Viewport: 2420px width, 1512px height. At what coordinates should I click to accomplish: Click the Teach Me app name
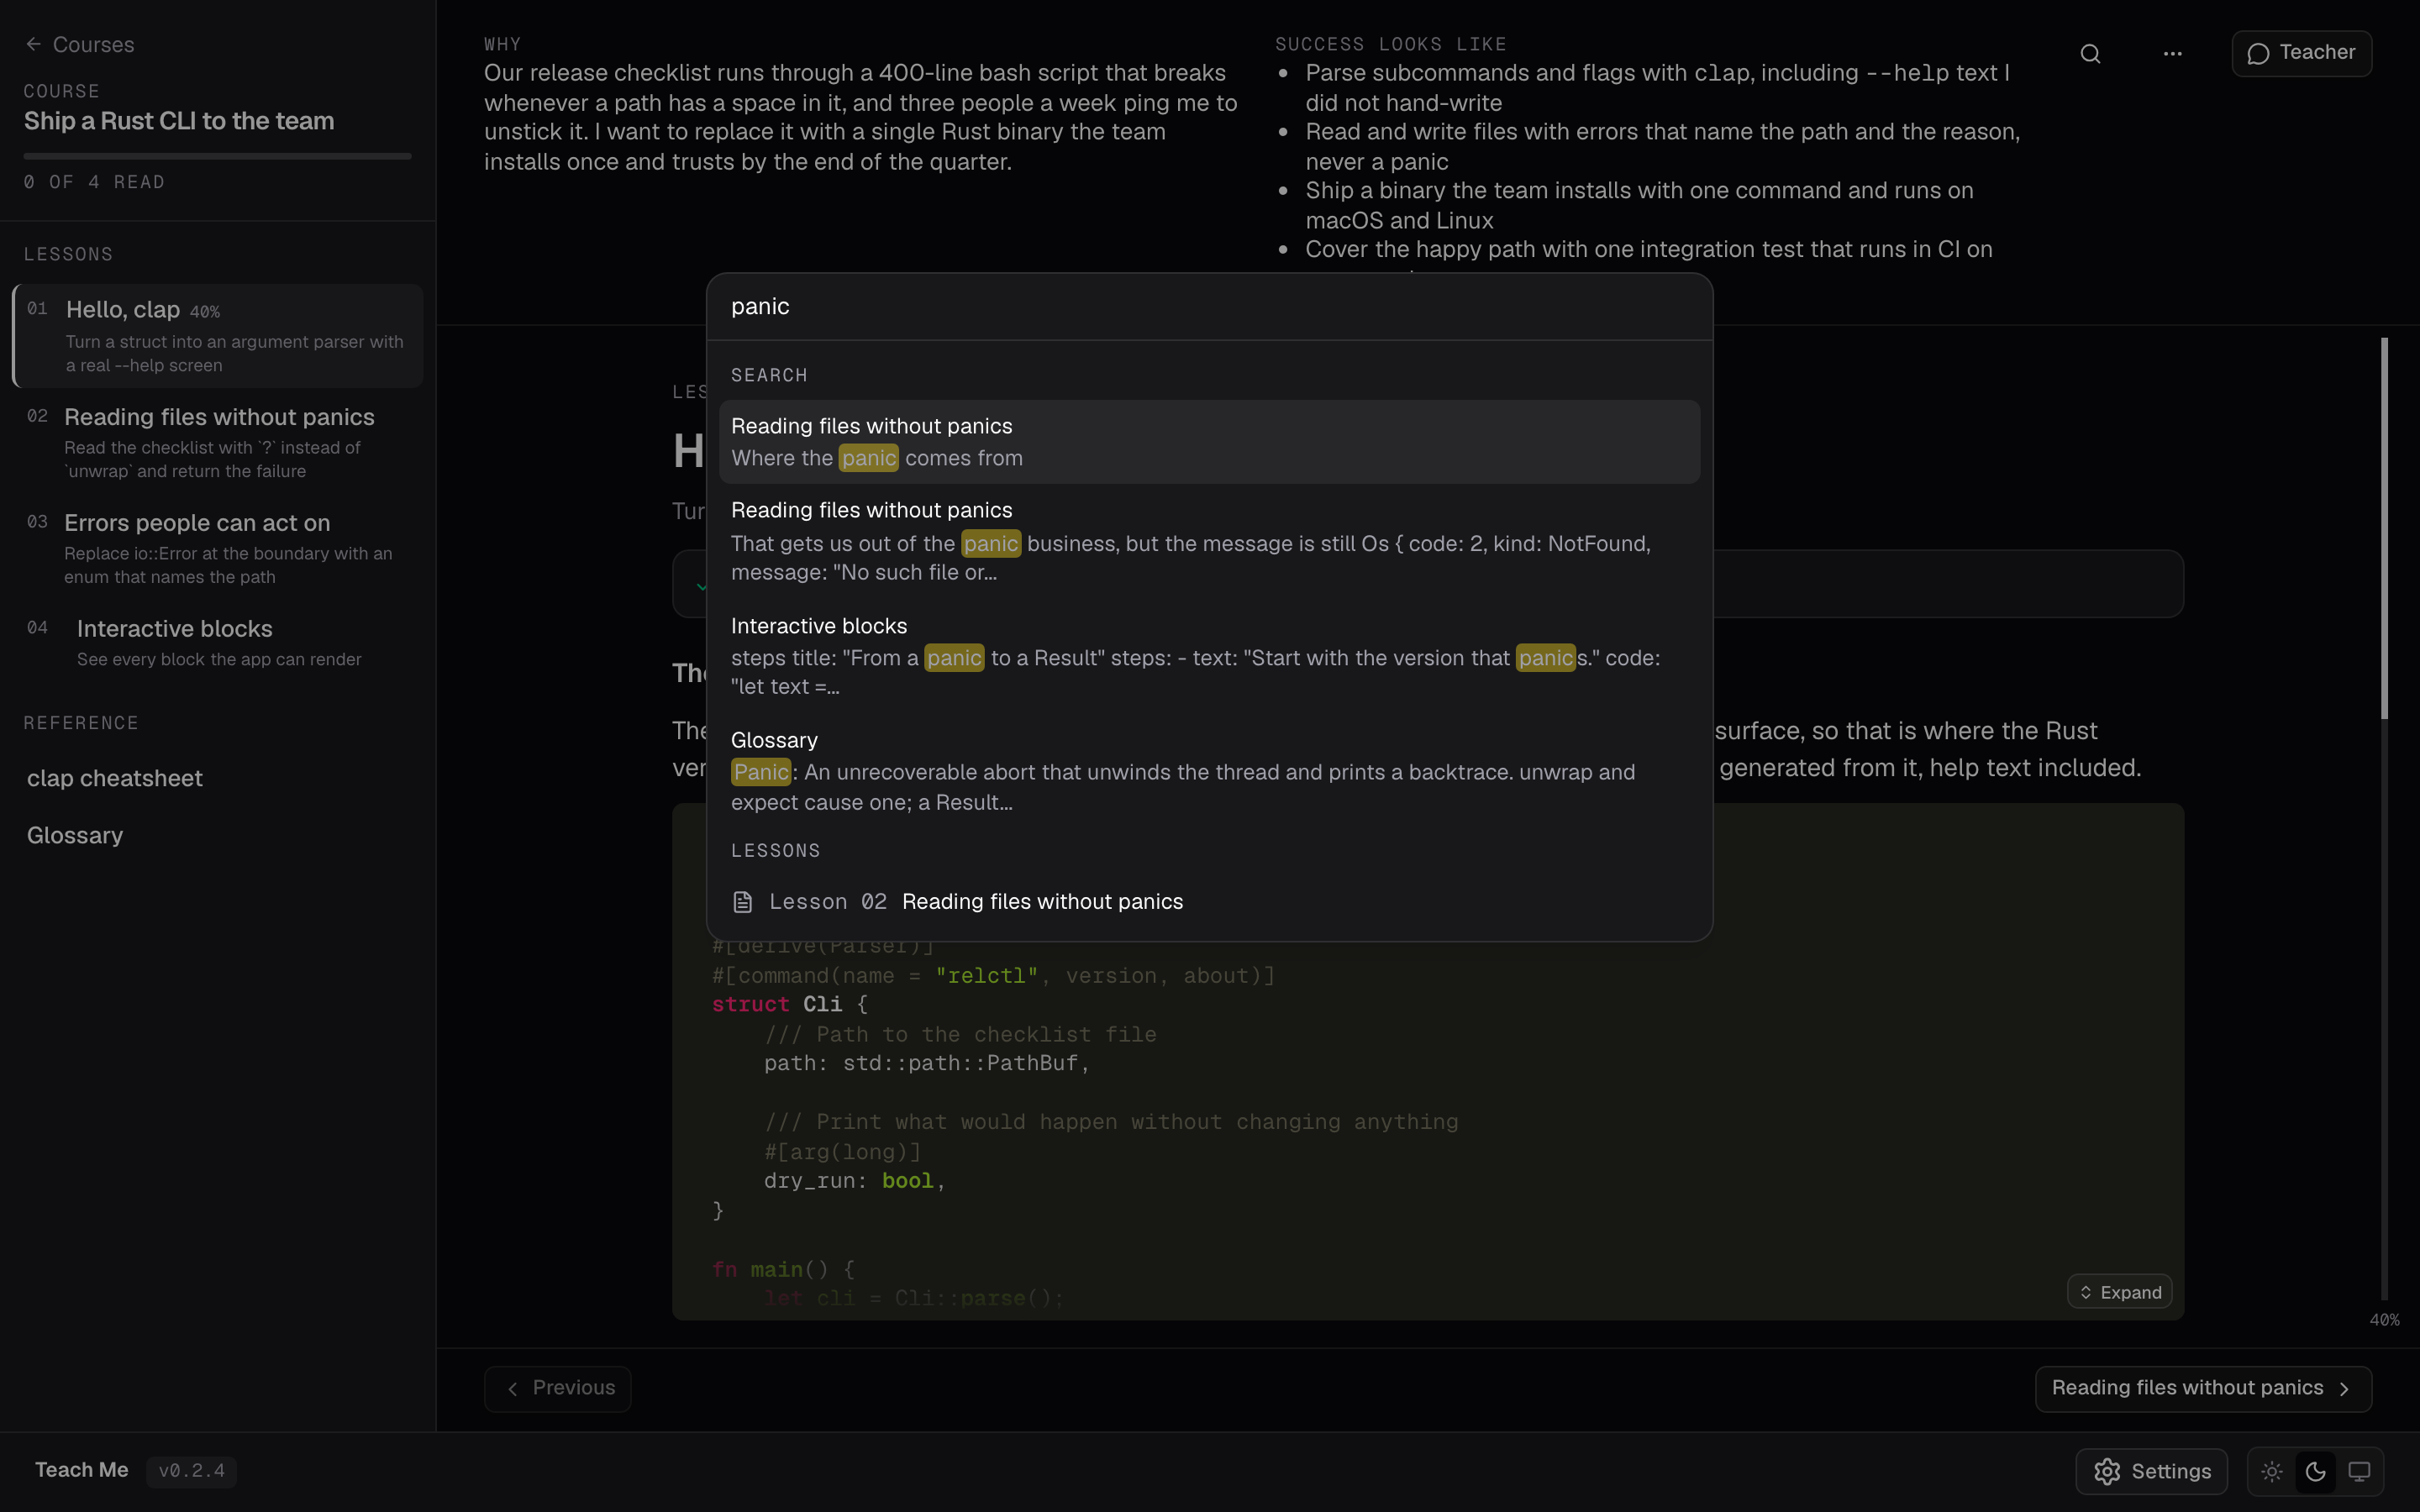coord(82,1470)
